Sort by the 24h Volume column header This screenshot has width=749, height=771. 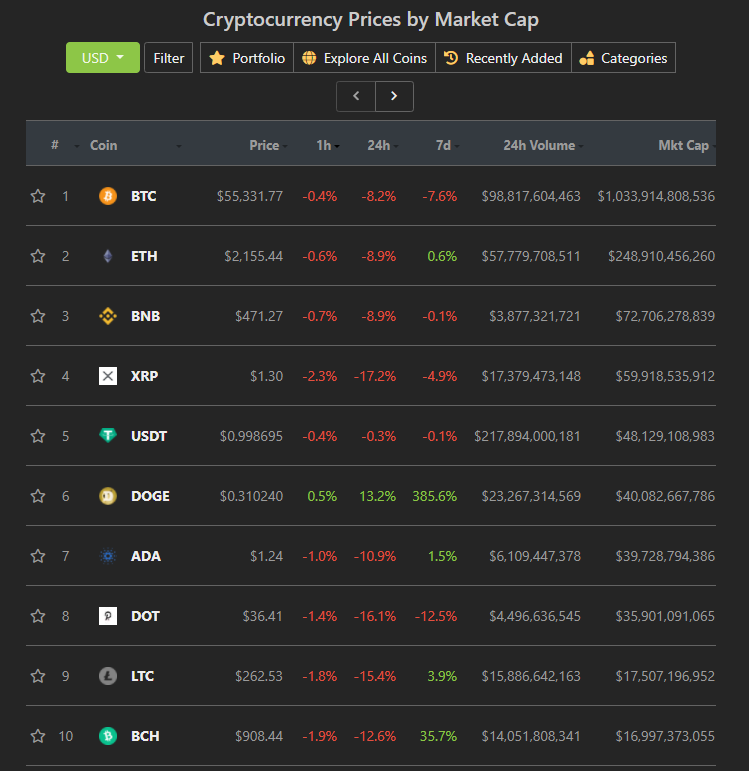(539, 146)
